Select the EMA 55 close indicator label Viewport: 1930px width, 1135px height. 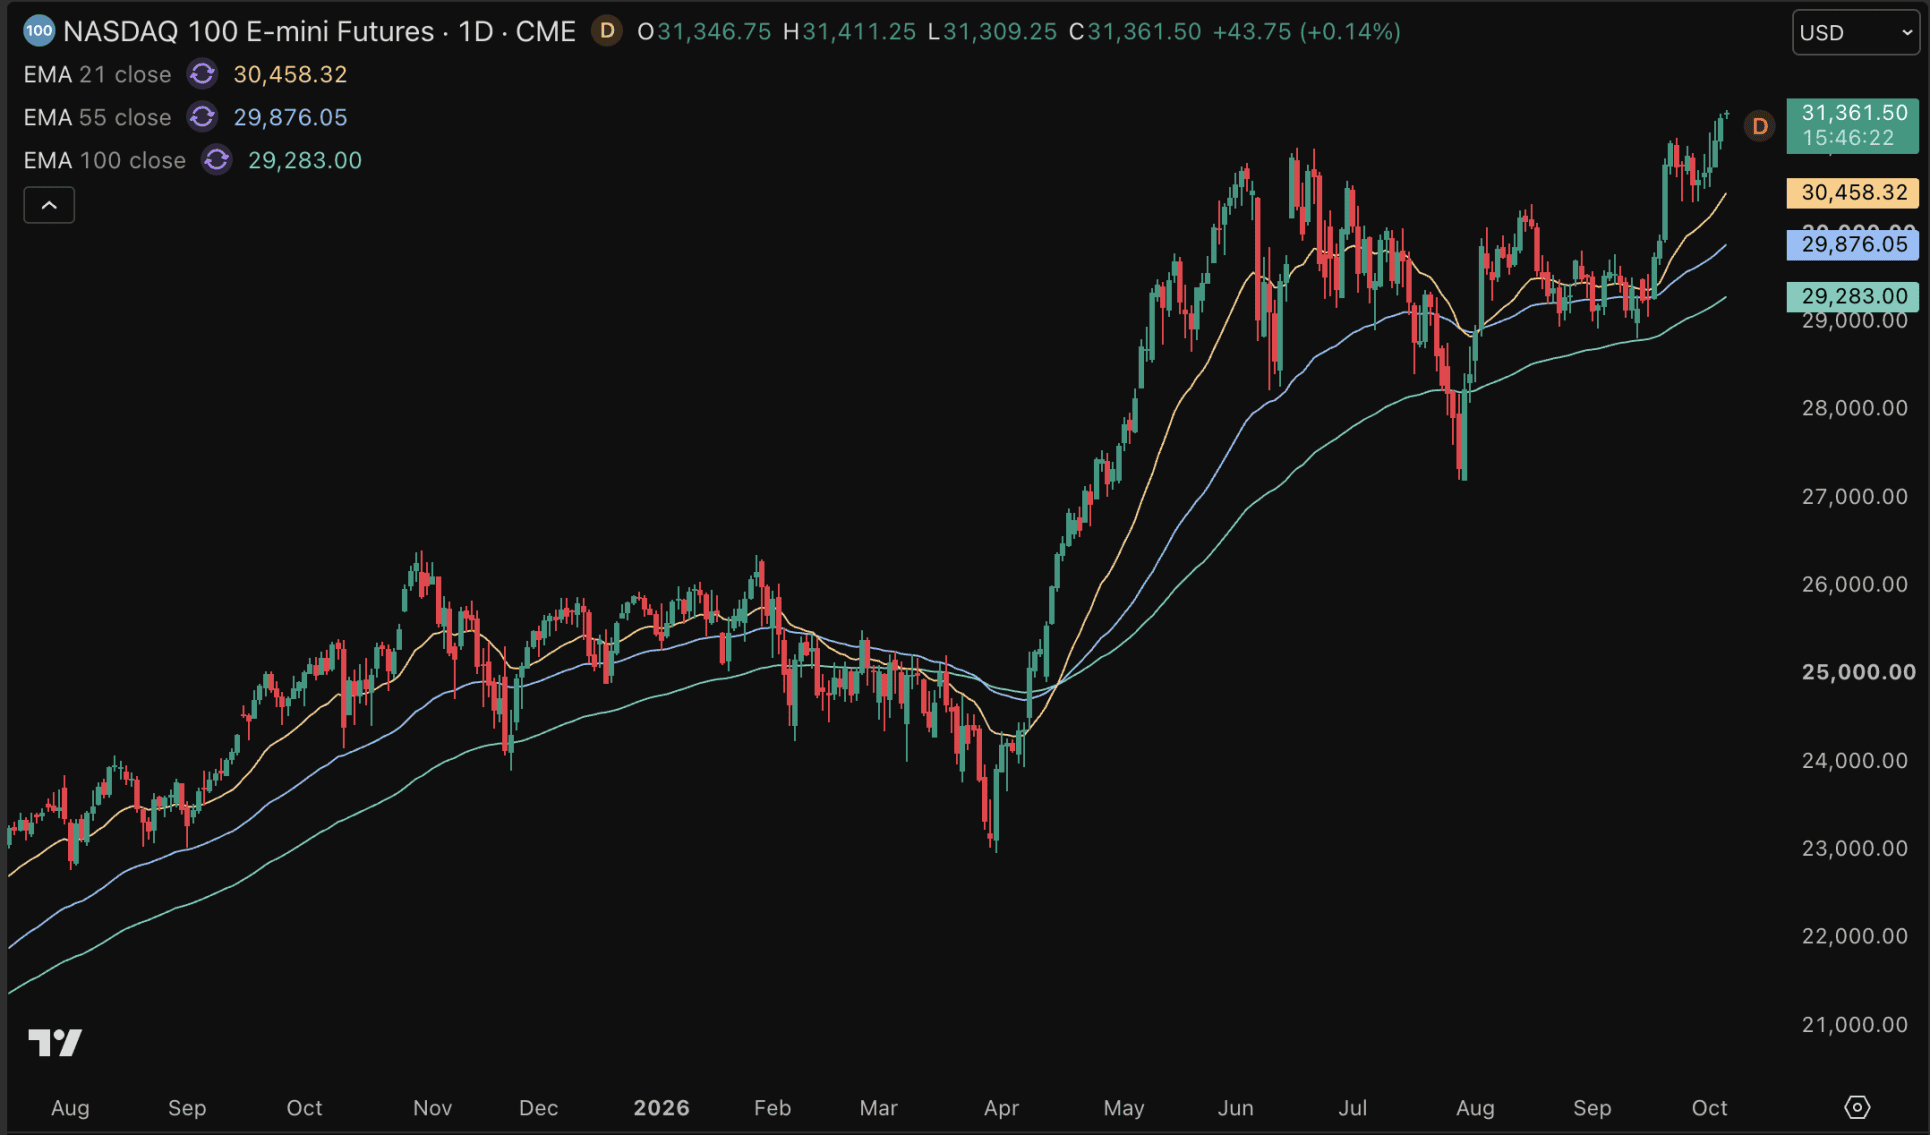(x=97, y=117)
